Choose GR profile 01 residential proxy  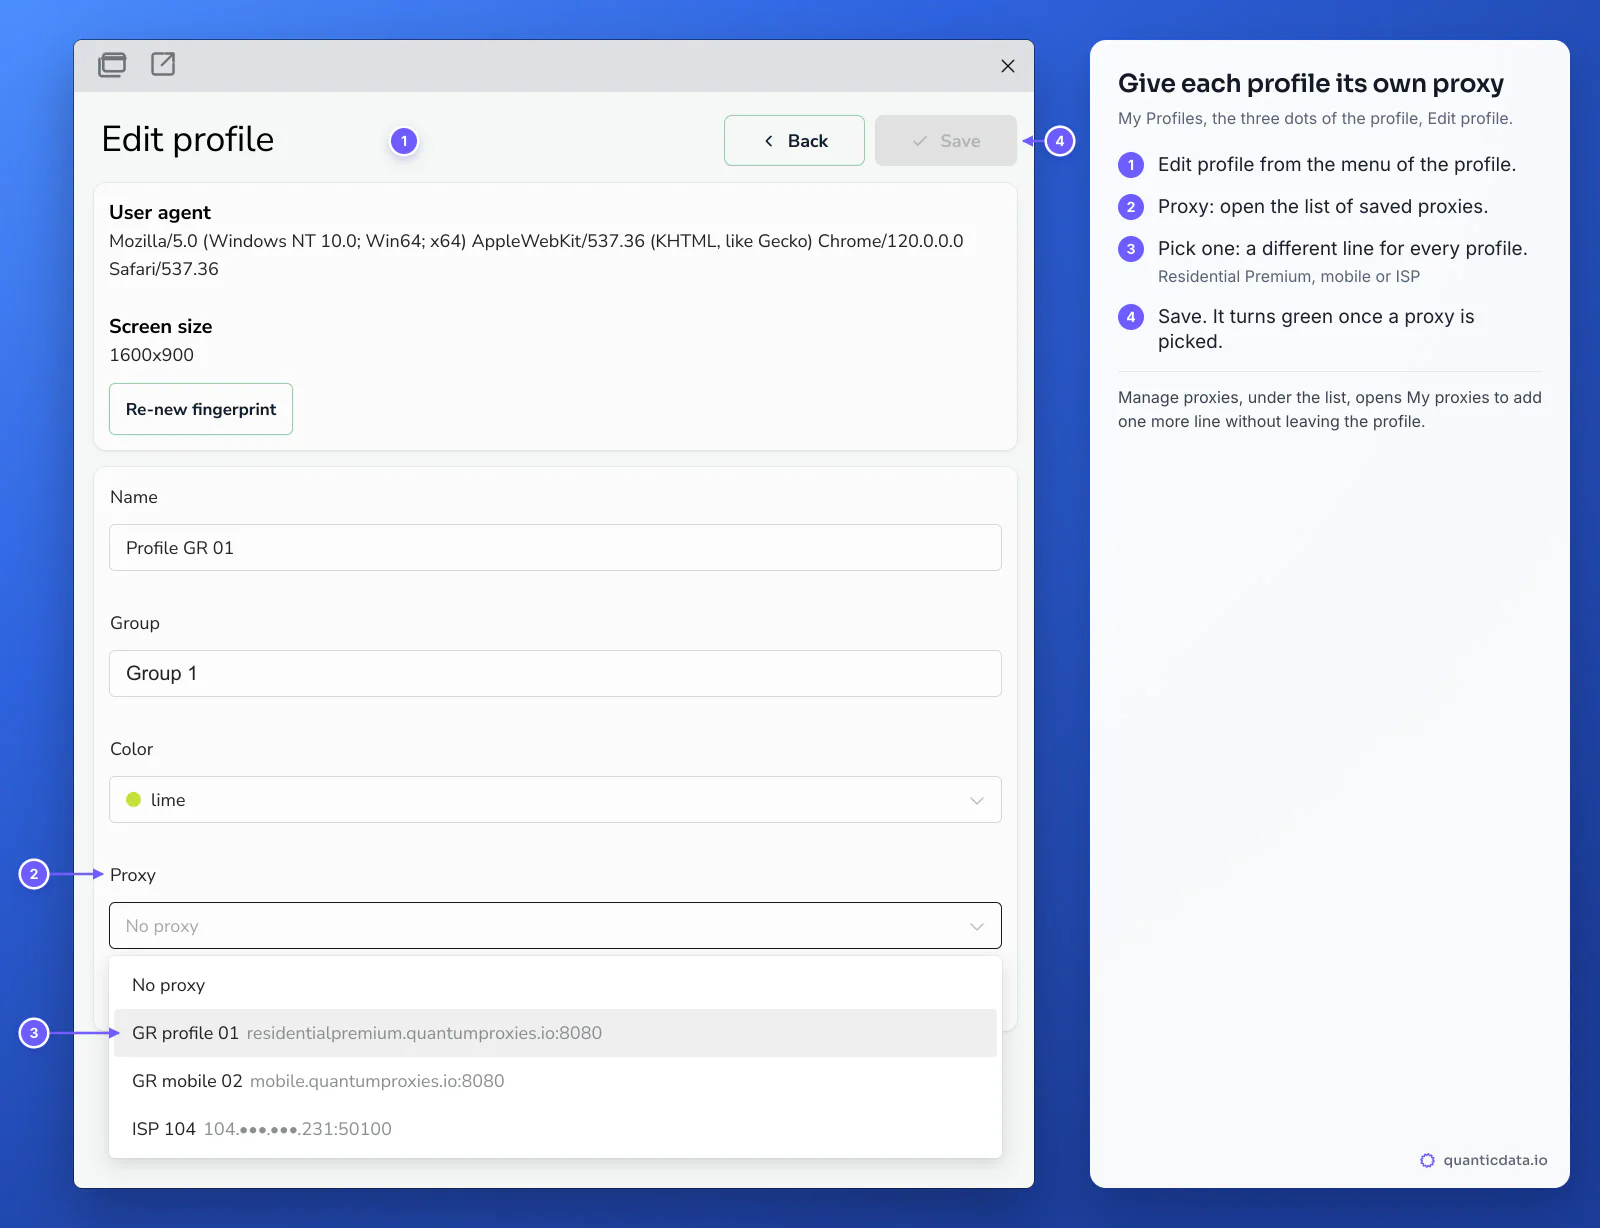555,1033
